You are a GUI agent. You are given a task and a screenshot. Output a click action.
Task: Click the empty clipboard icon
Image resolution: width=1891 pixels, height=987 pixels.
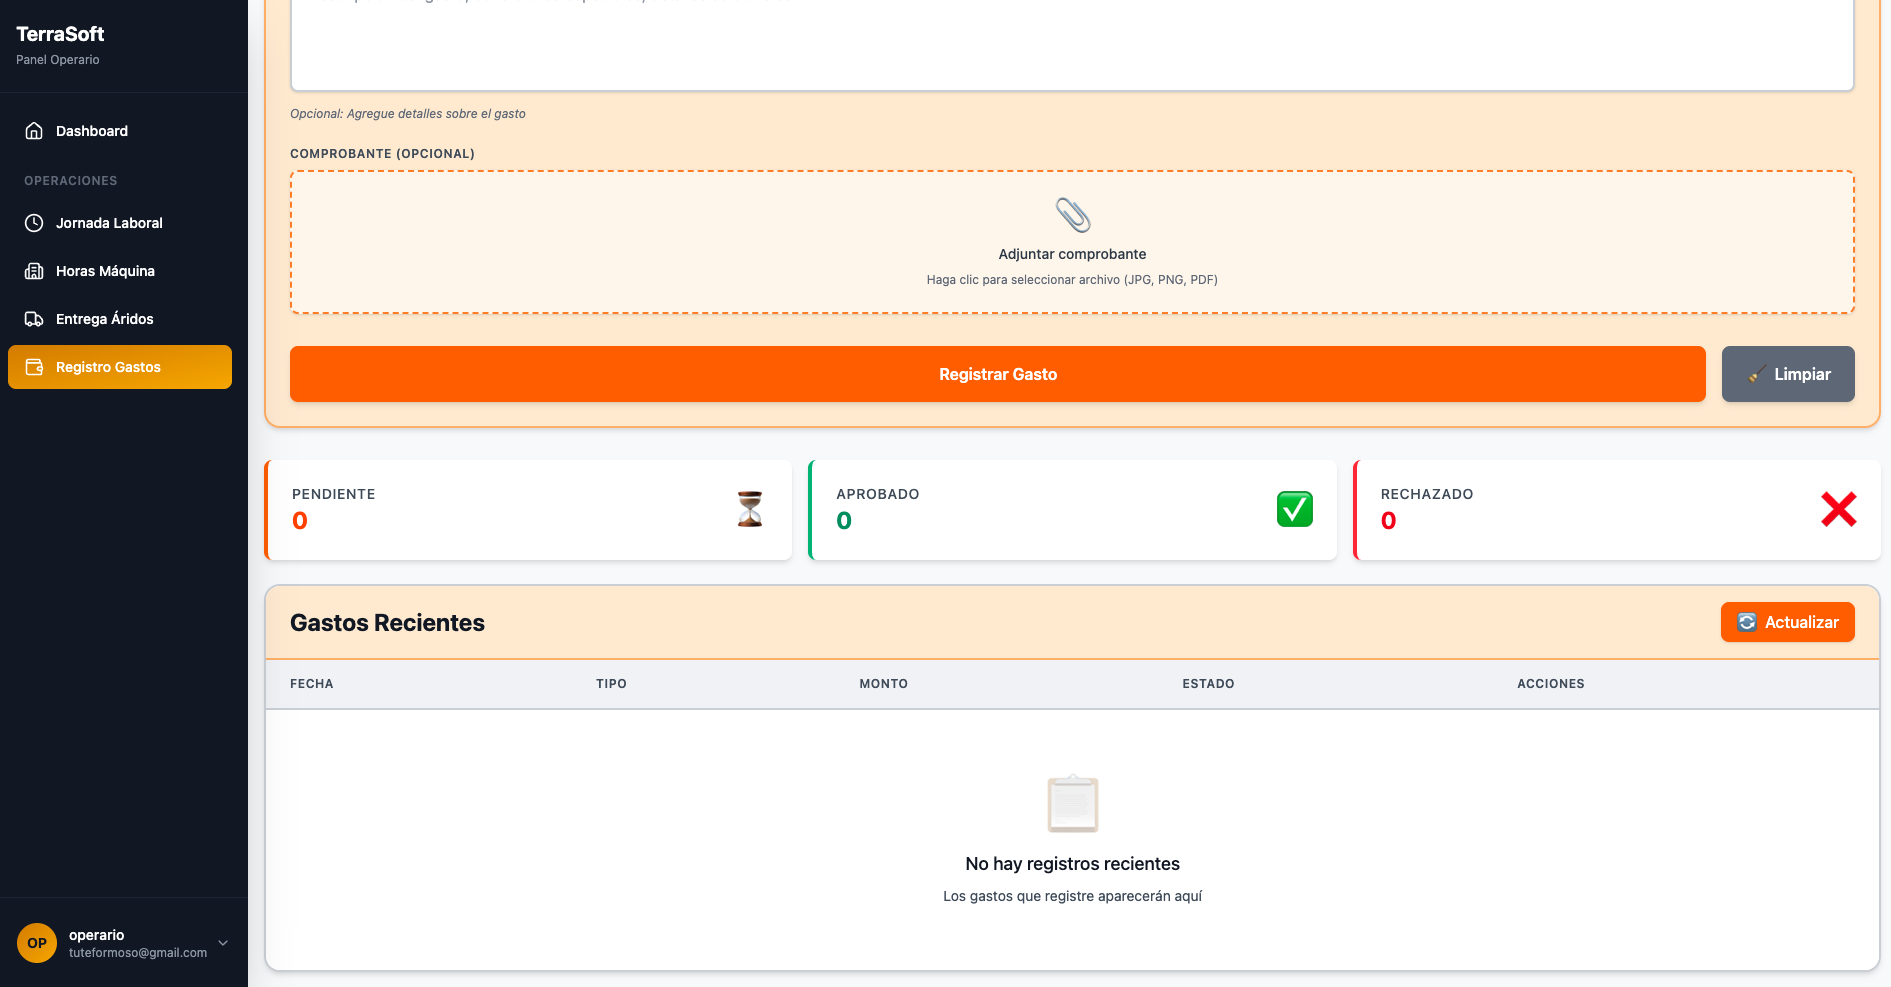(1072, 804)
